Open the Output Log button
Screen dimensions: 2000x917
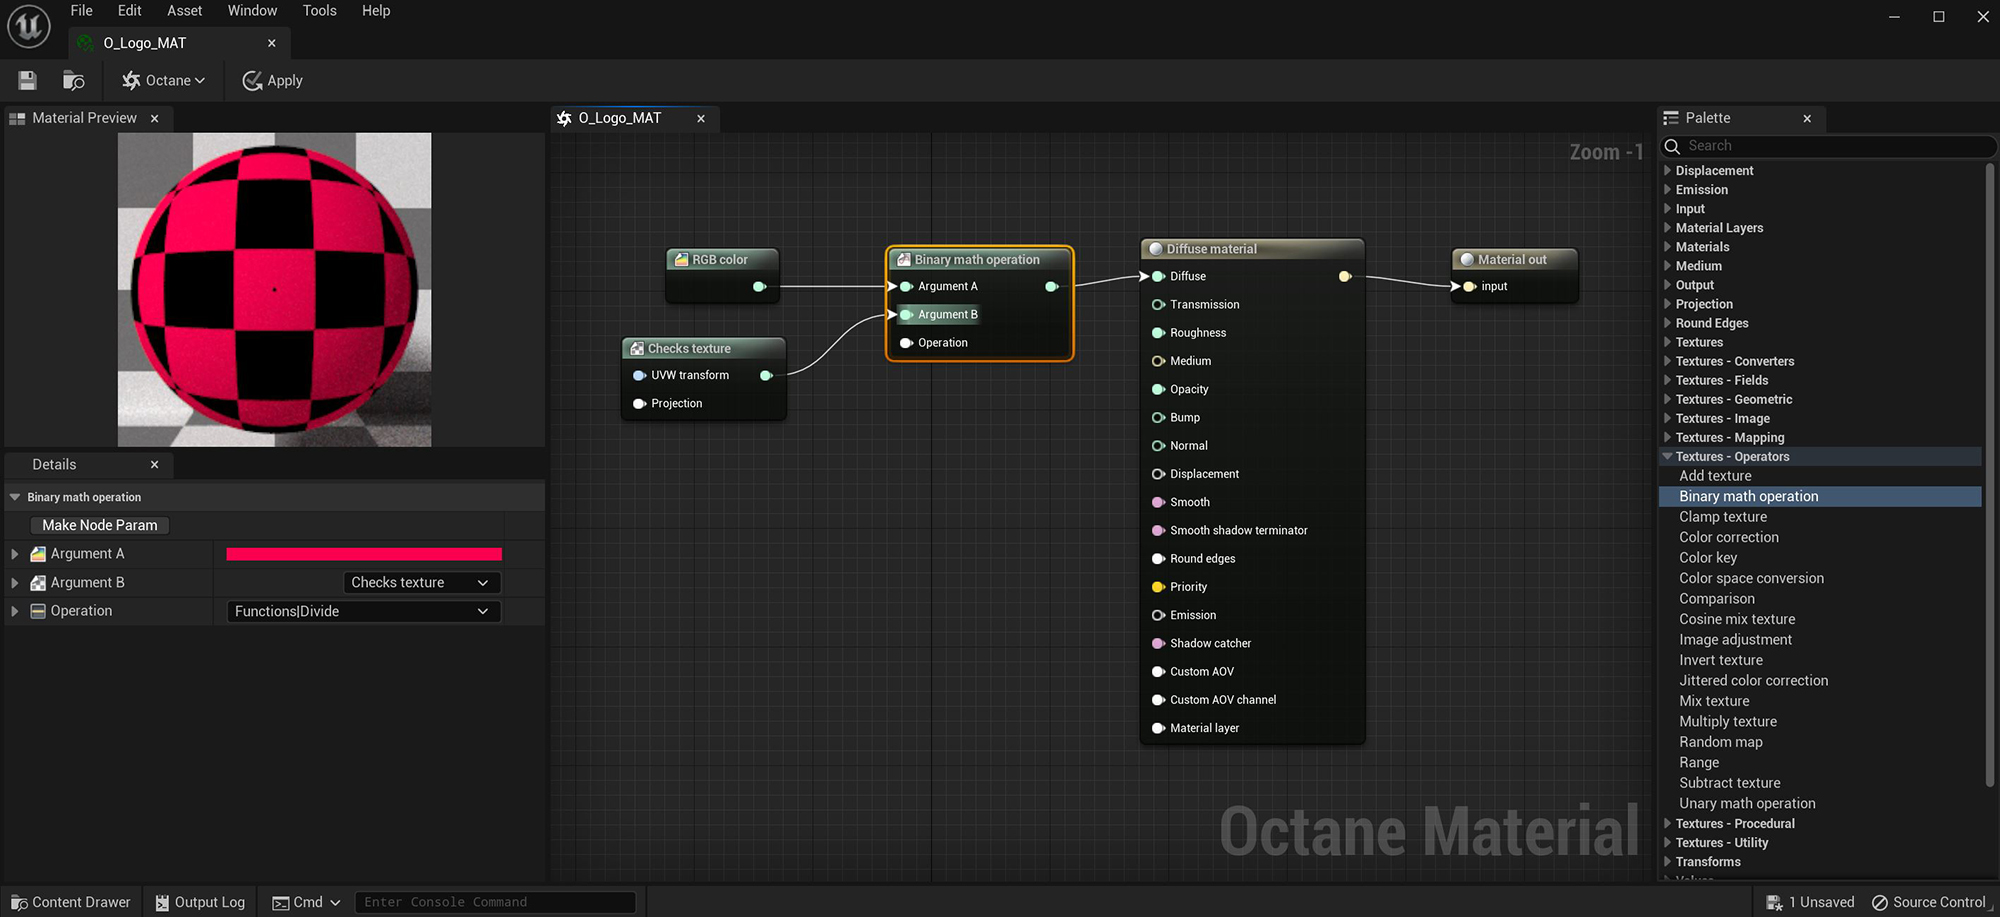coord(200,902)
